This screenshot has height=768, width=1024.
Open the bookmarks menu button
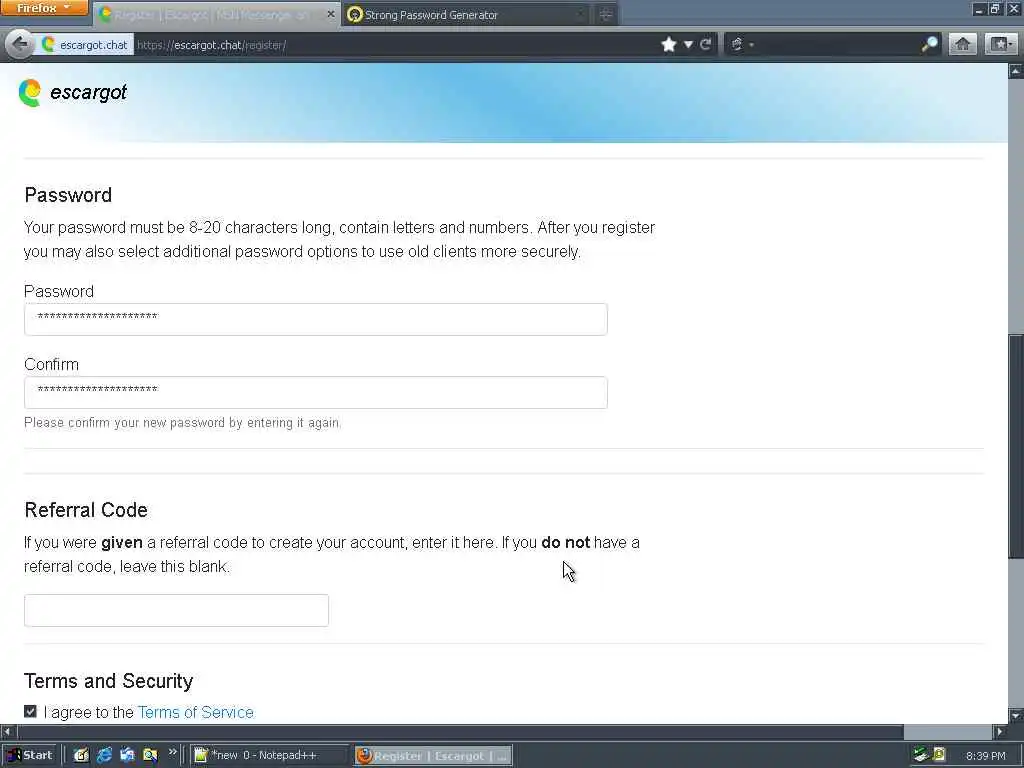(1001, 44)
